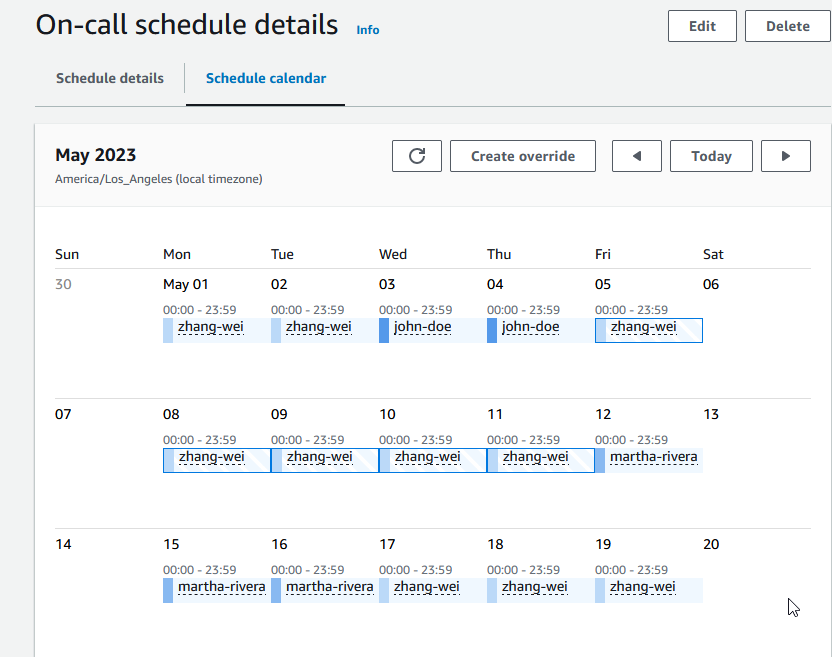
Task: Open martha-rivera's shift on May 15
Action: click(x=221, y=587)
